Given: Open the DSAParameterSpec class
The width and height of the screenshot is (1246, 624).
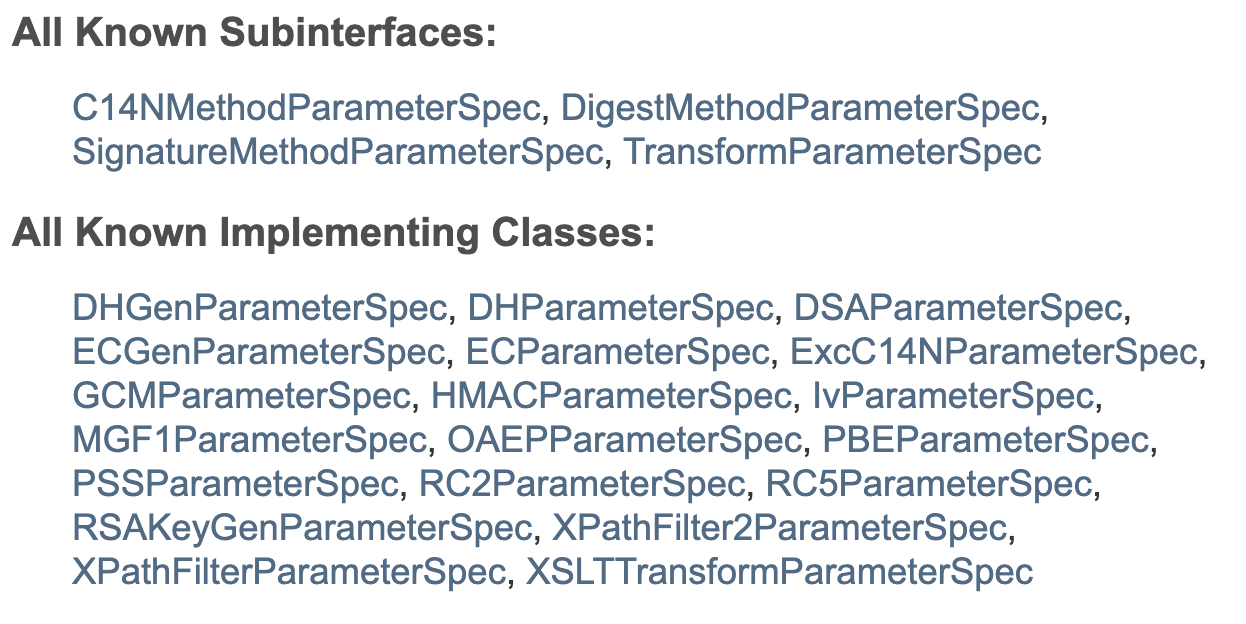Looking at the screenshot, I should click(x=957, y=308).
